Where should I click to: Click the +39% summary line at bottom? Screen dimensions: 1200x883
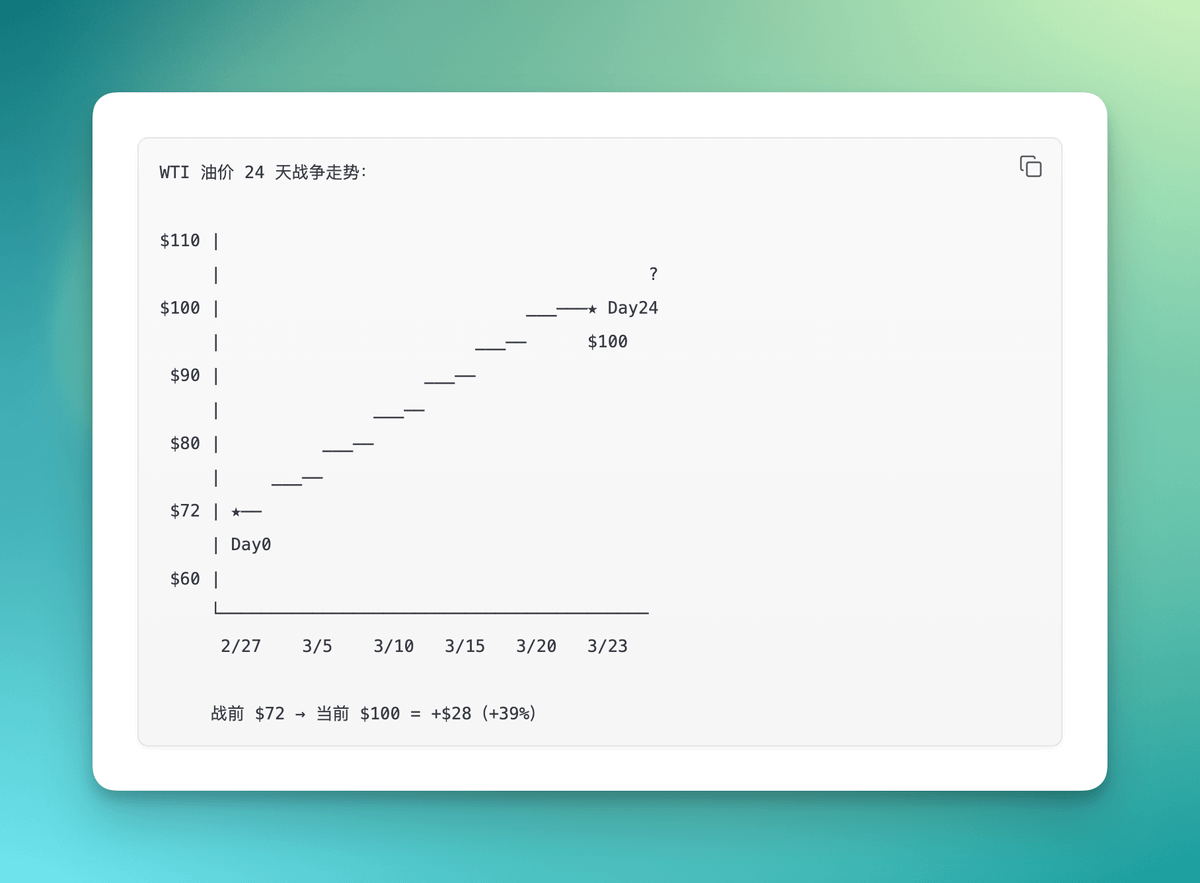point(373,714)
